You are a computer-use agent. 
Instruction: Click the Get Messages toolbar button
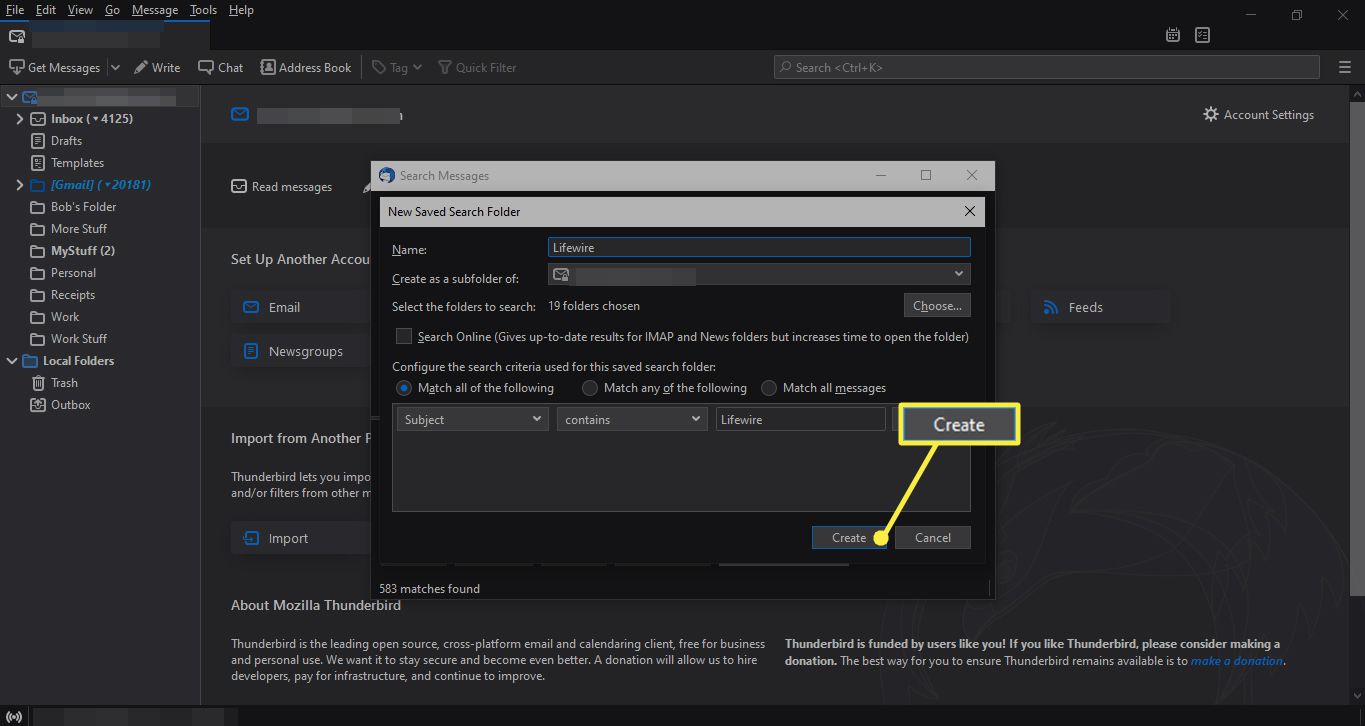click(54, 67)
